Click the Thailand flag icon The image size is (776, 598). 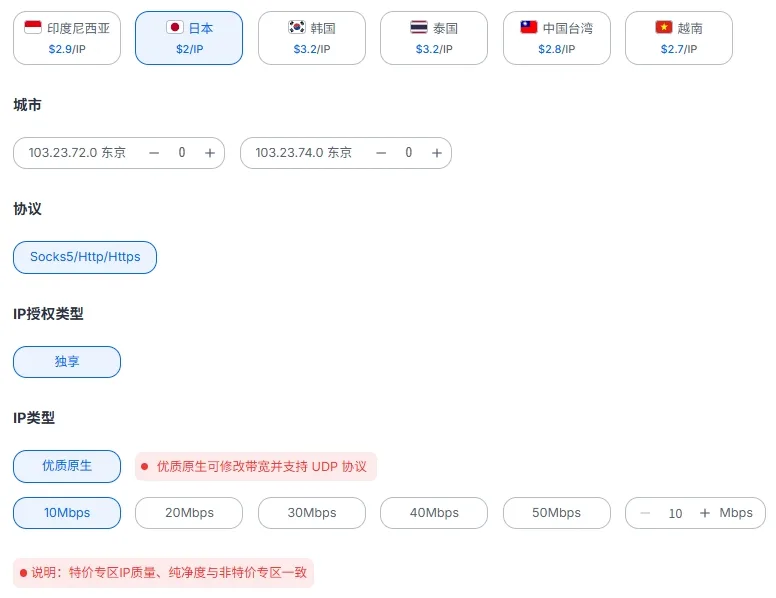(419, 27)
